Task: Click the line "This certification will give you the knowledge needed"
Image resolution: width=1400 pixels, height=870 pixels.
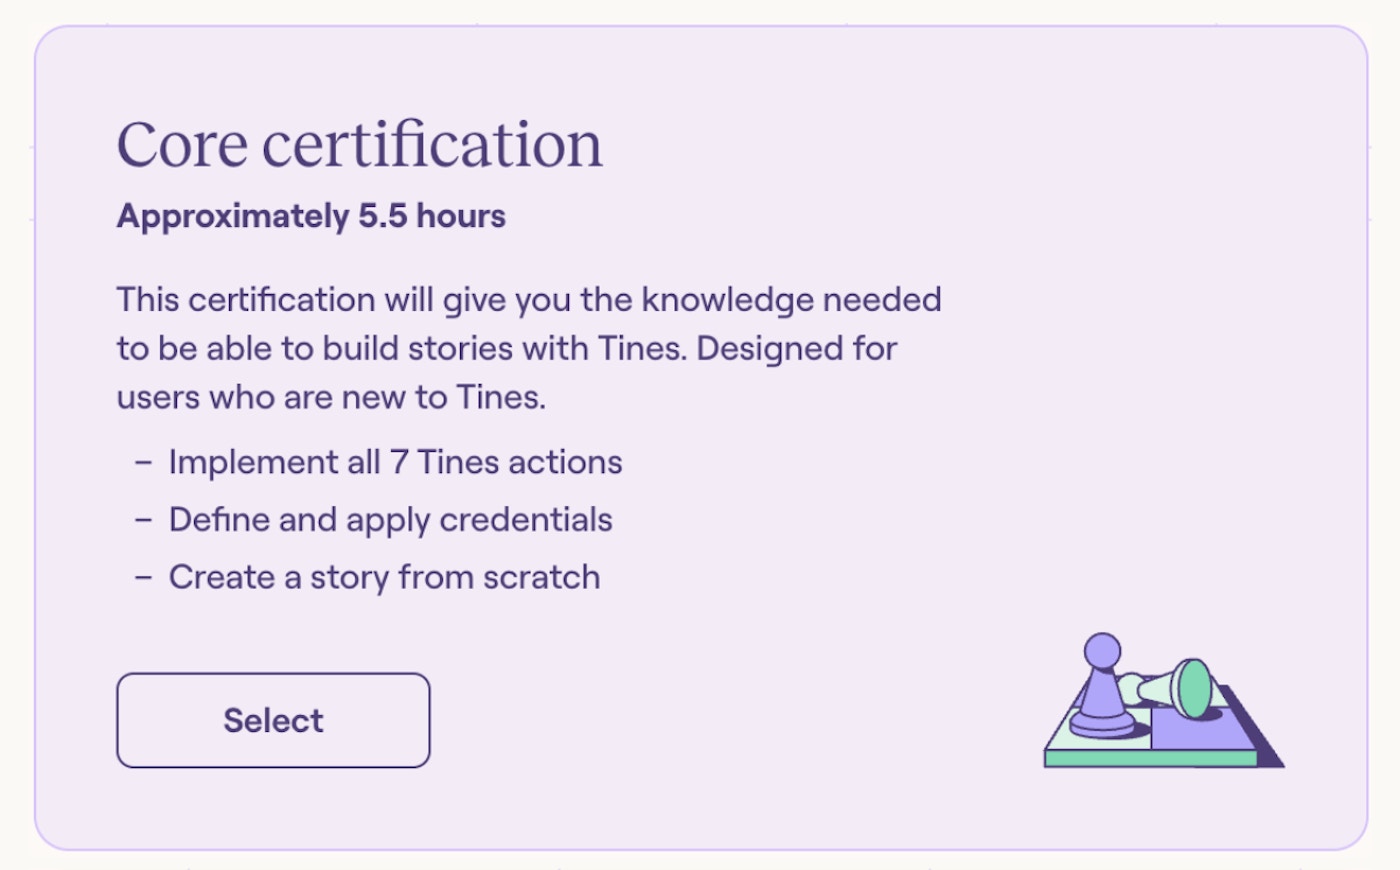Action: point(529,299)
